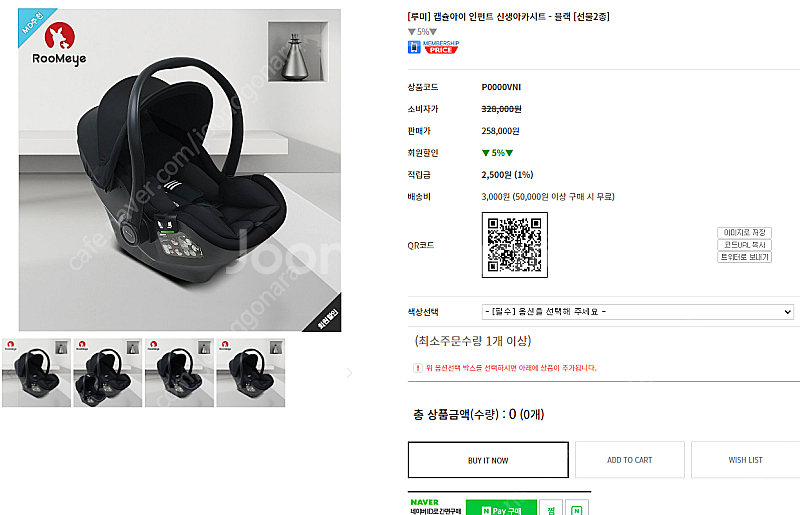Click the 트위터로 보내기 button
The width and height of the screenshot is (800, 515).
[744, 257]
